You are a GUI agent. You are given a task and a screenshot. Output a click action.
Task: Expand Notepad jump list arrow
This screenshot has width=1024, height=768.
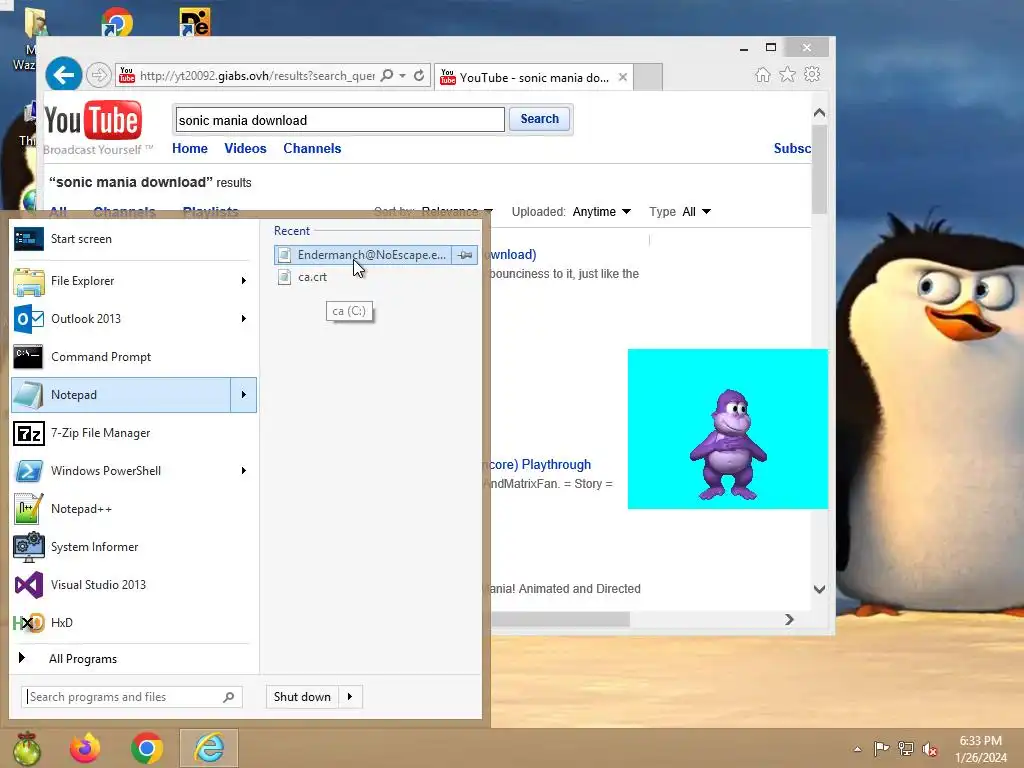tap(244, 394)
